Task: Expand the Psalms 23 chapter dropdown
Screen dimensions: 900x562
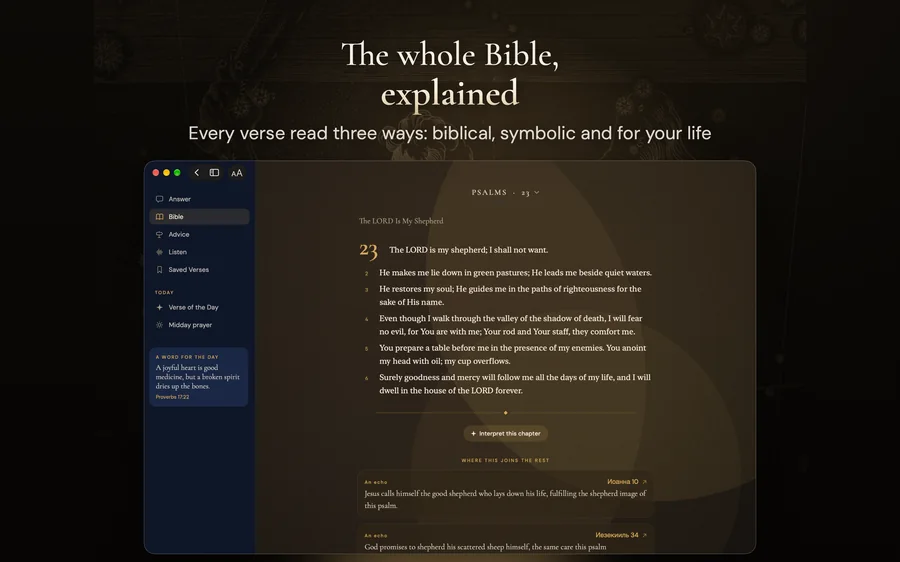Action: [505, 193]
